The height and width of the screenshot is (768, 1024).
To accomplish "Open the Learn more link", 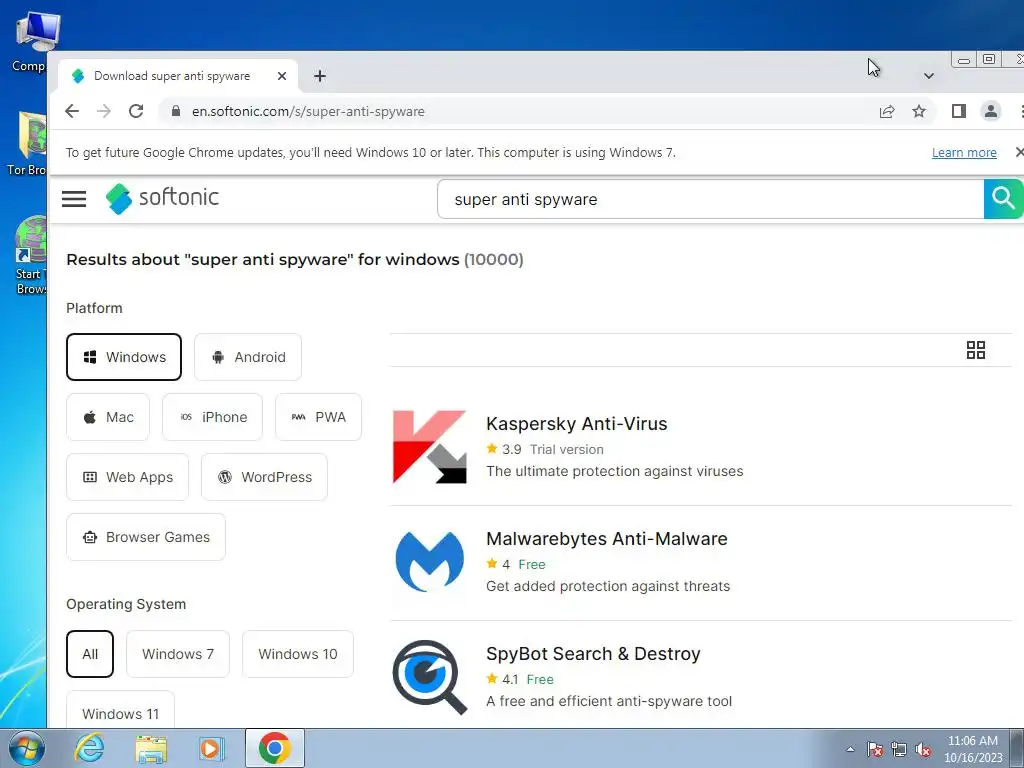I will point(964,153).
